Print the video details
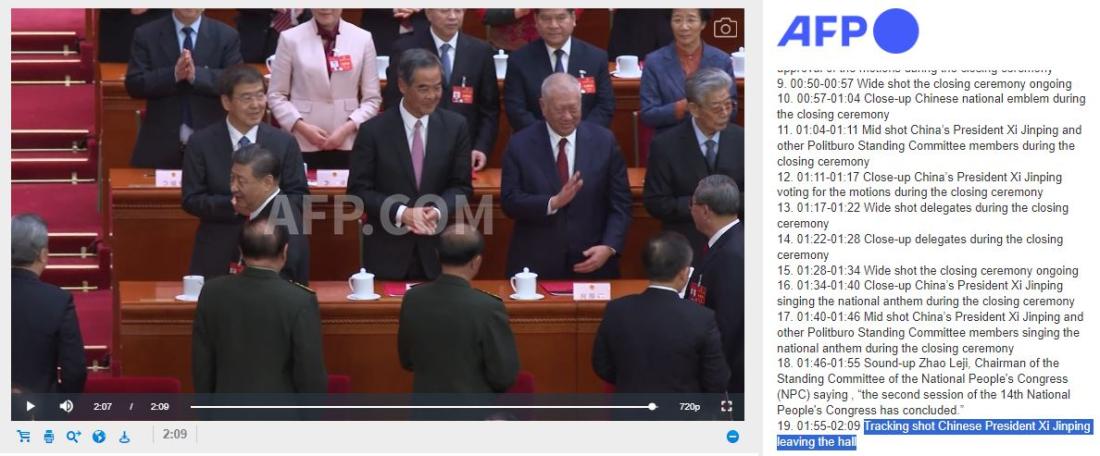The image size is (1100, 456). tap(48, 436)
